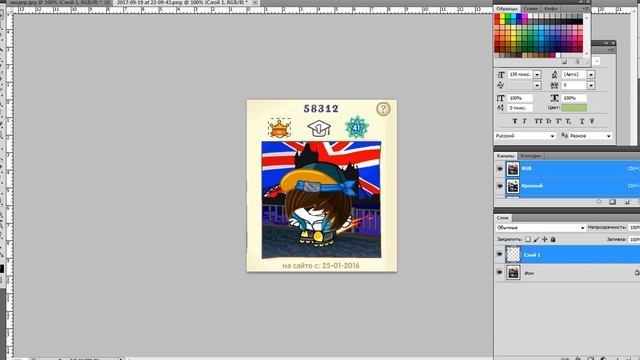The height and width of the screenshot is (360, 640).
Task: Open the tracking value dropdown
Action: tap(591, 85)
